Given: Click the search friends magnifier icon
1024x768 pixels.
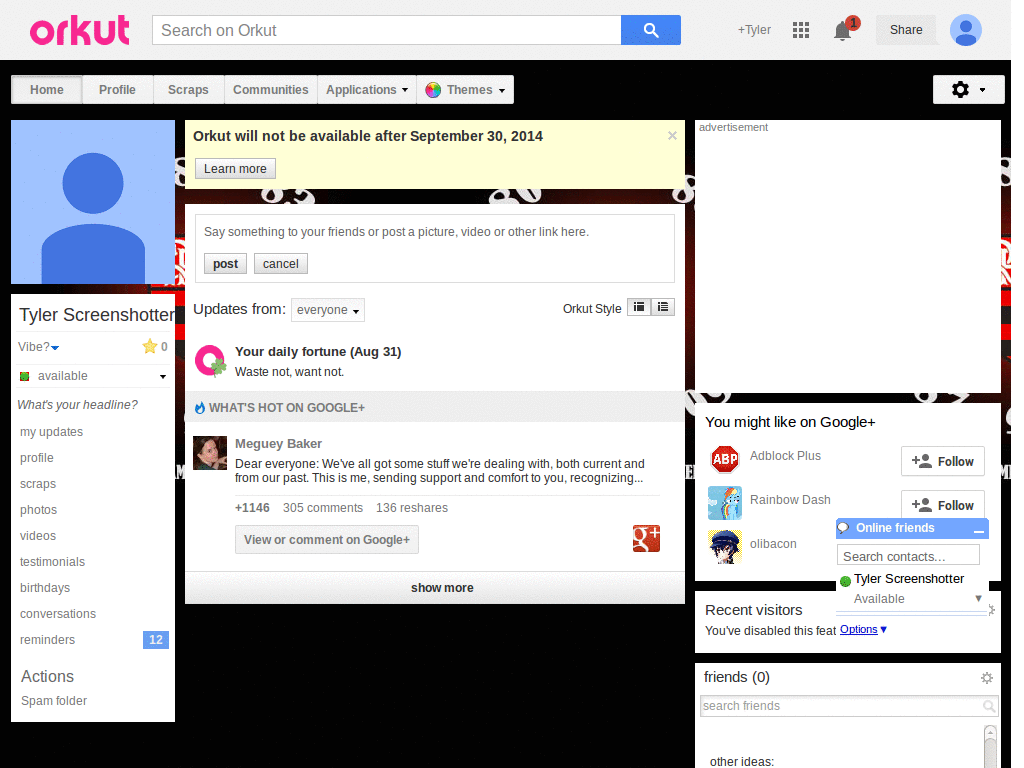Looking at the screenshot, I should (989, 706).
